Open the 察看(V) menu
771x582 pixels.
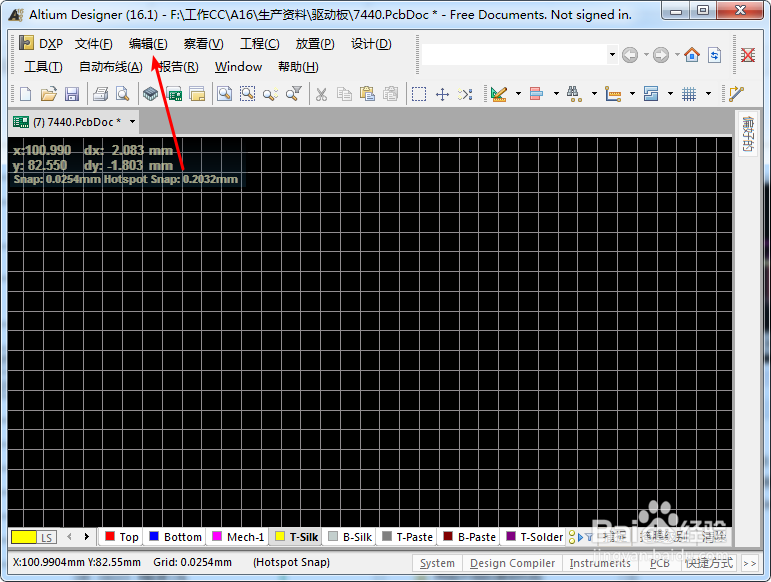(x=204, y=44)
